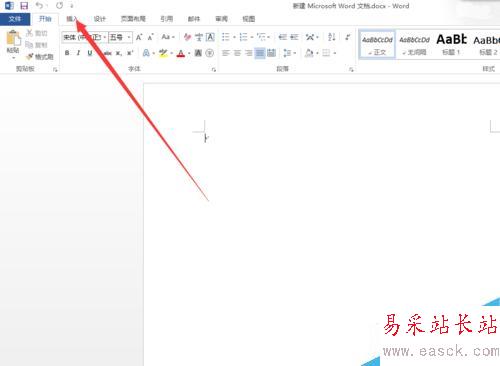
Task: Switch to the 审阅 Review tab
Action: click(x=221, y=19)
